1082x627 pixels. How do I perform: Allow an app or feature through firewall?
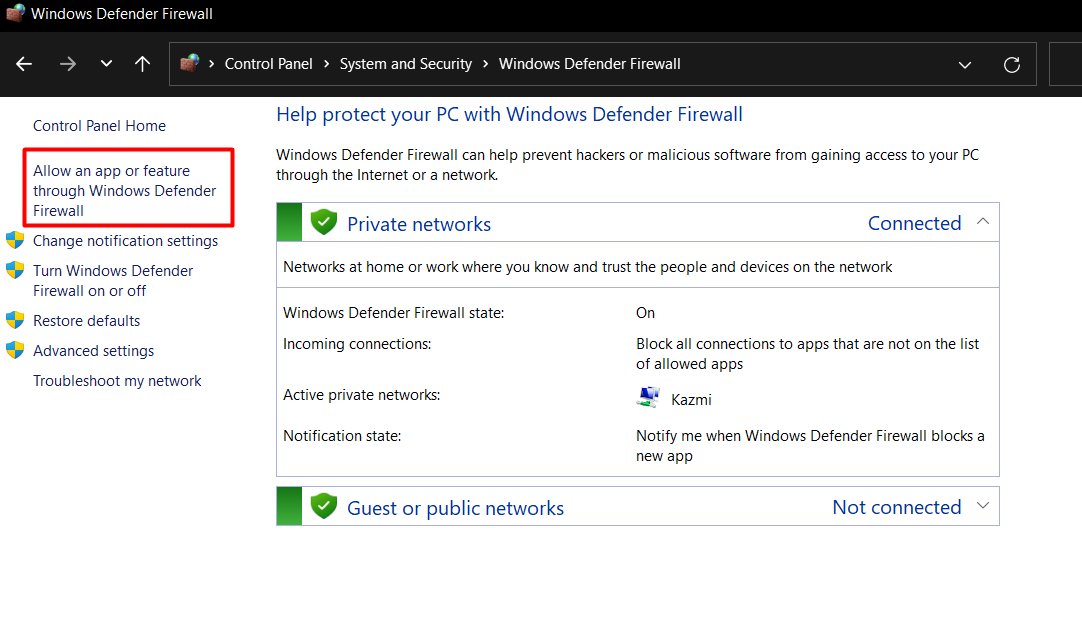click(124, 190)
